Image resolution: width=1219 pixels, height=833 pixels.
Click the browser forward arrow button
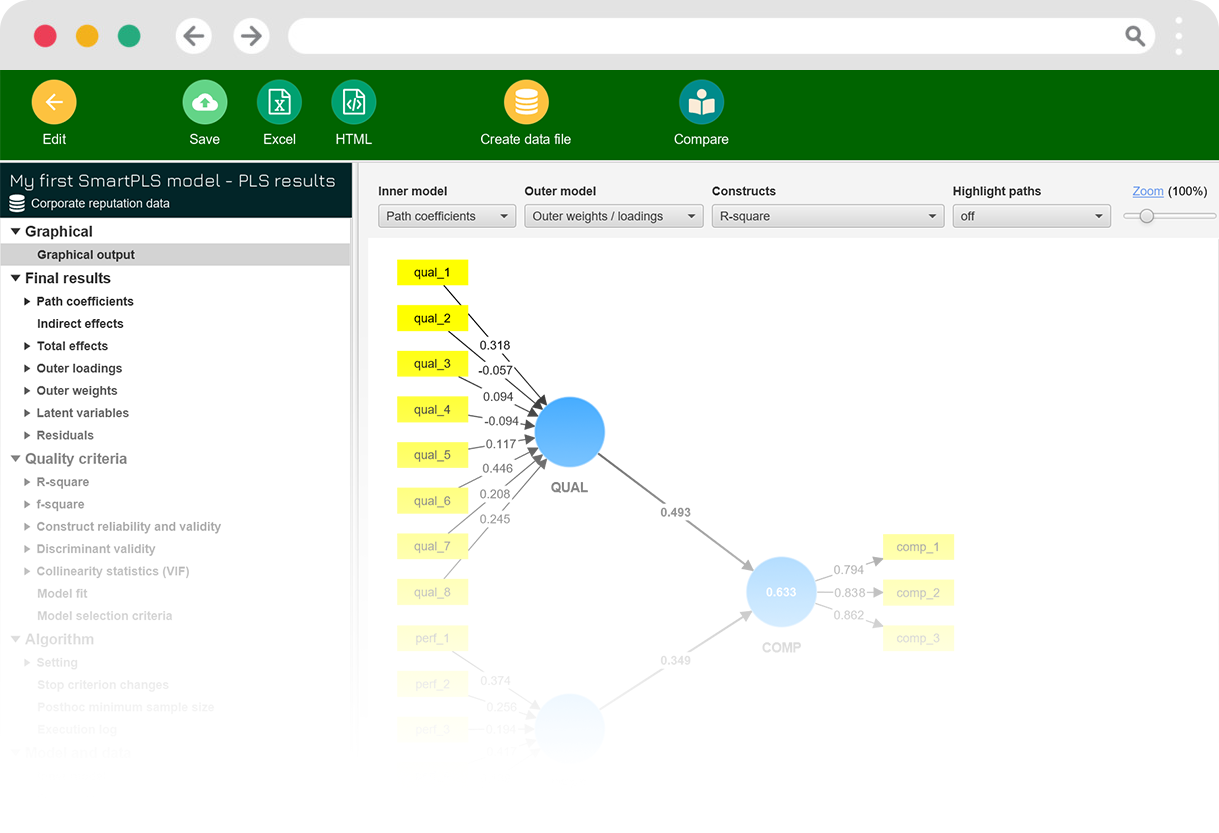click(251, 37)
